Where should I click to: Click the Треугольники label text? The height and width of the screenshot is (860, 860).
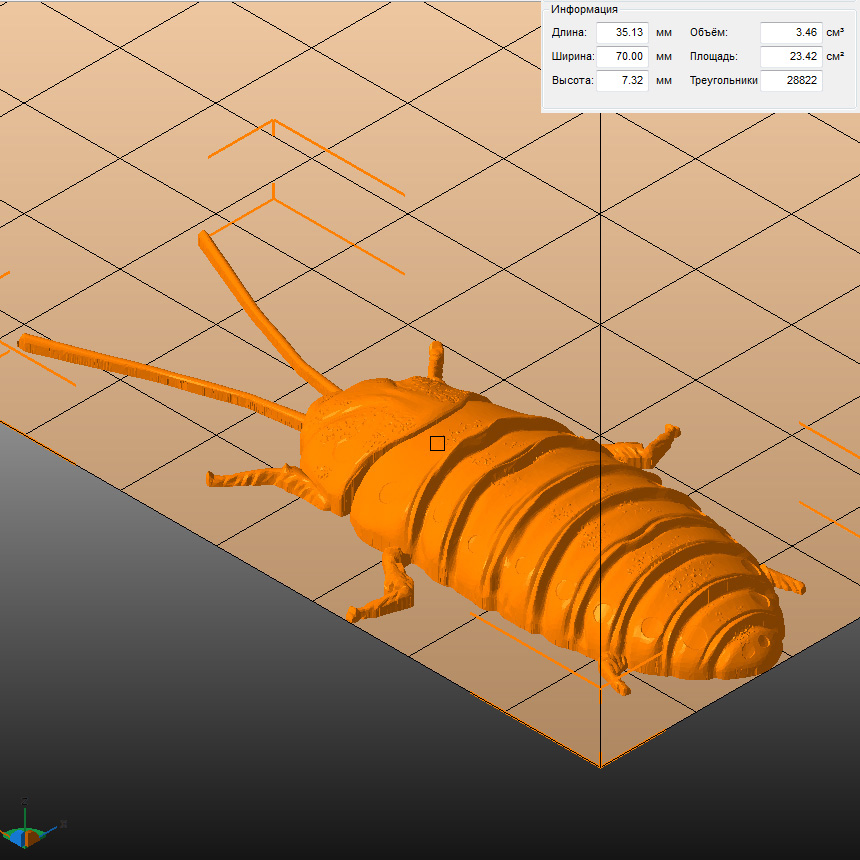pyautogui.click(x=723, y=81)
